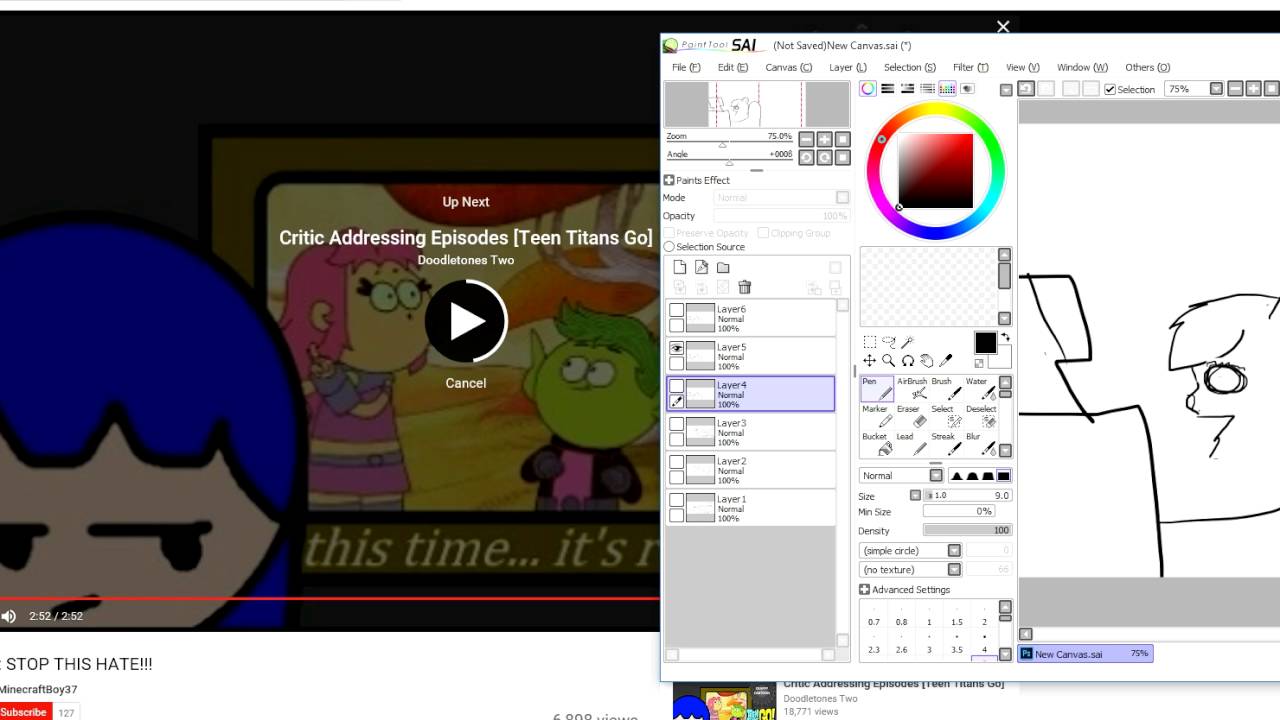Viewport: 1280px width, 720px height.
Task: Create a new layer folder
Action: (x=723, y=267)
